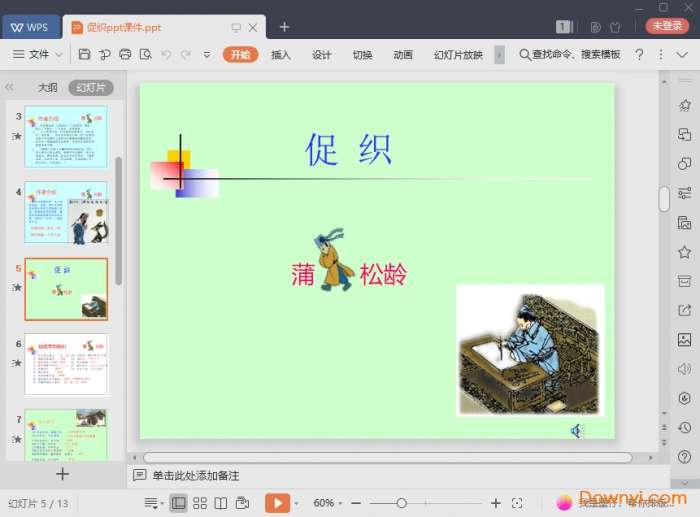This screenshot has width=700, height=517.
Task: Click the notes placeholder 单击此处添加备注
Action: click(196, 475)
